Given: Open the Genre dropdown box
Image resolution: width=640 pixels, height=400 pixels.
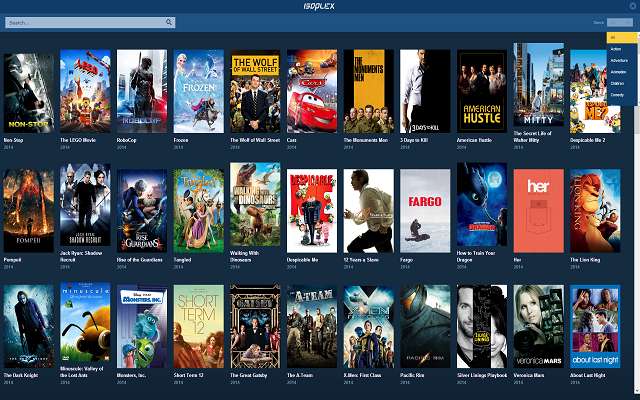Looking at the screenshot, I should [619, 22].
